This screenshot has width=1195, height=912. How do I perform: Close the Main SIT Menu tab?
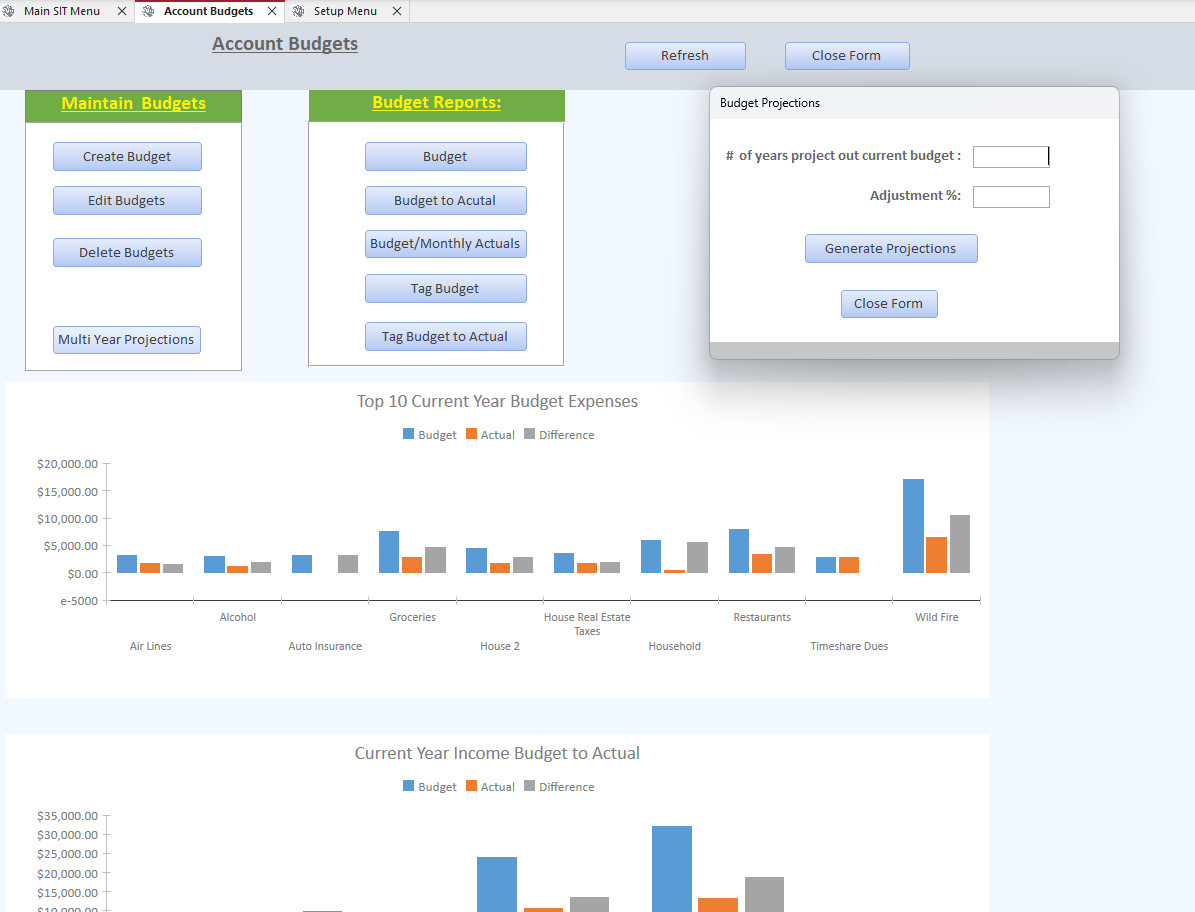point(122,11)
